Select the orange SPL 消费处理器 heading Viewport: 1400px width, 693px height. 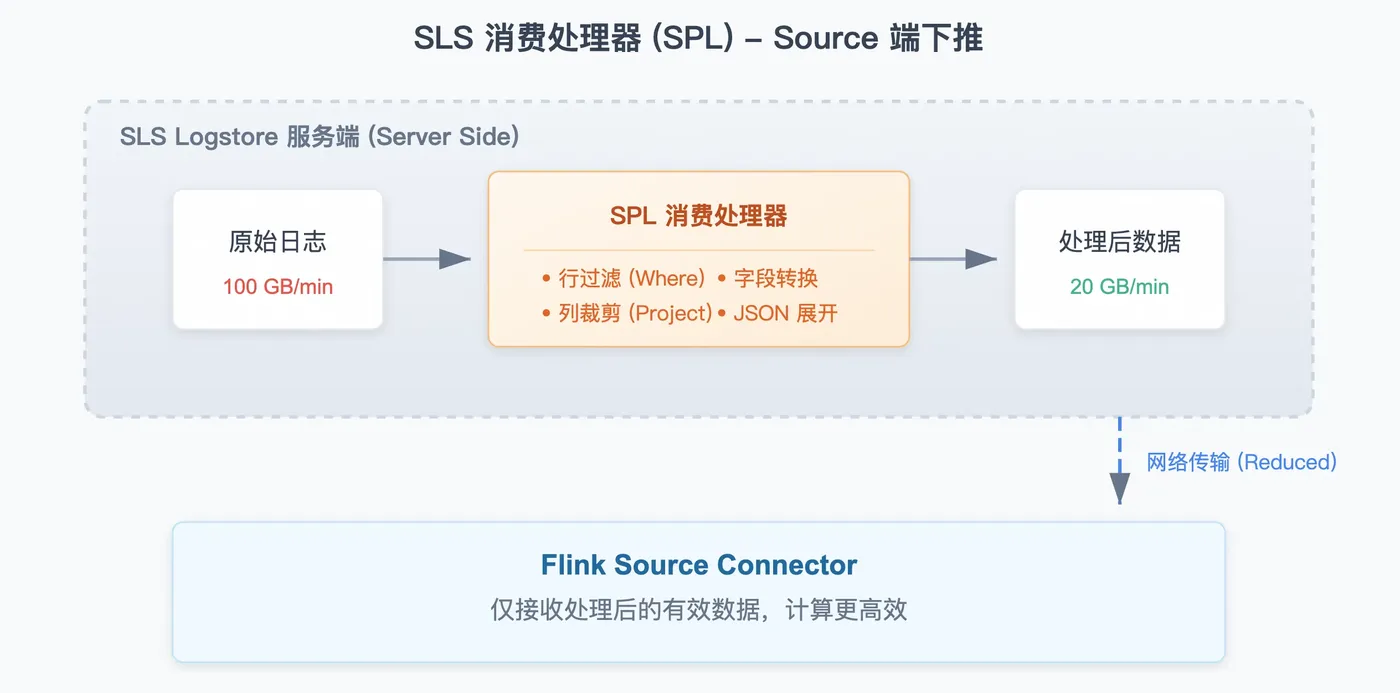698,216
